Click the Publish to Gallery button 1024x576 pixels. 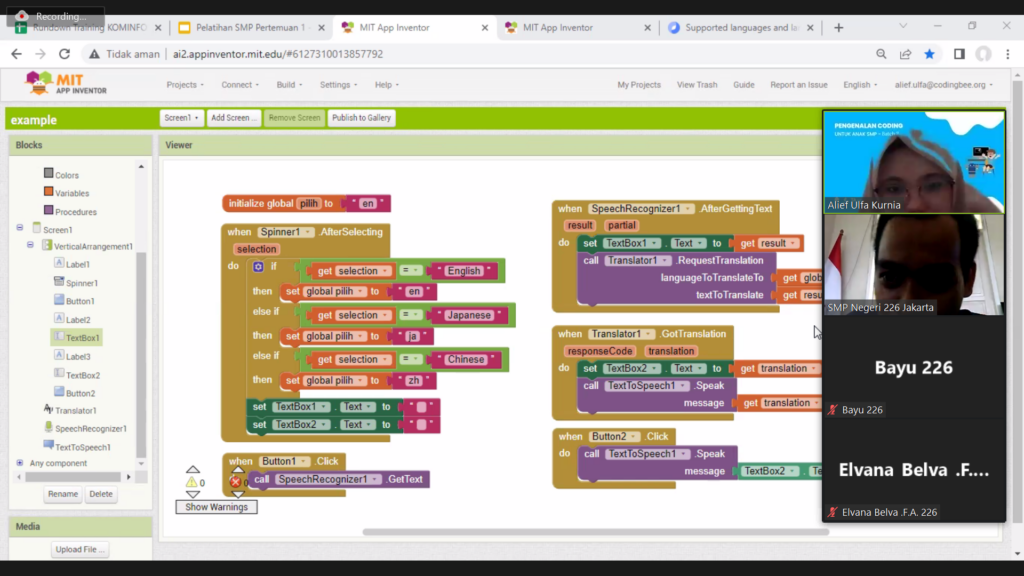point(361,117)
